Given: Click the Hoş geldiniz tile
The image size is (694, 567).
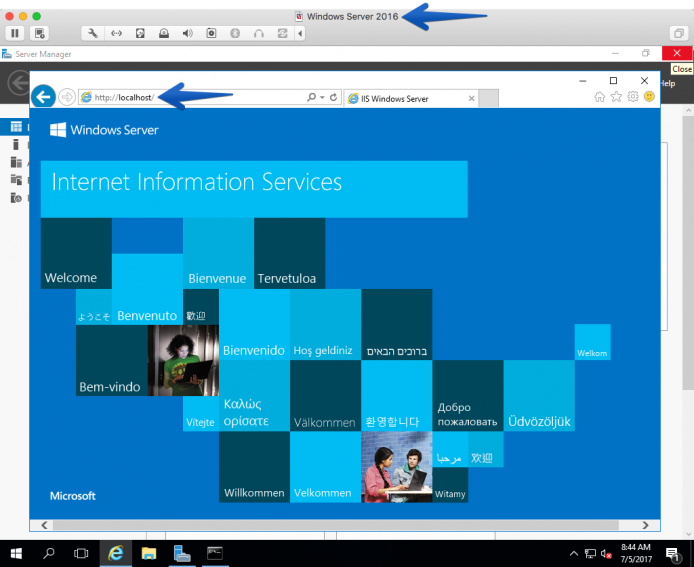Looking at the screenshot, I should [326, 324].
